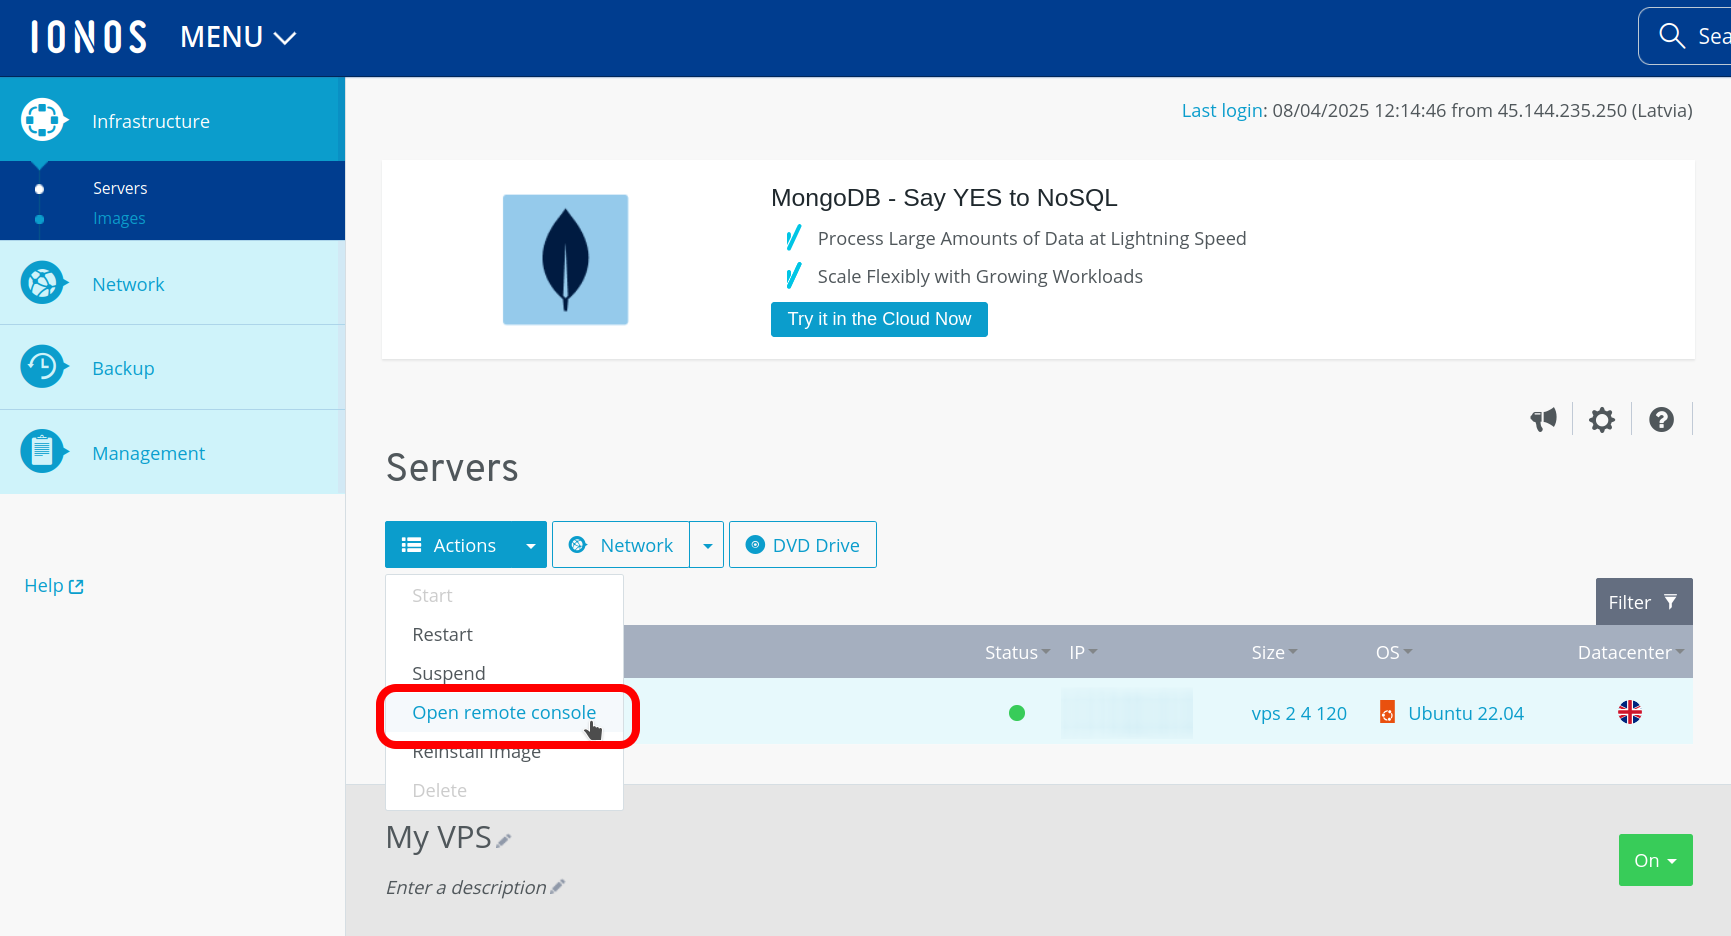Open the Help link
The image size is (1731, 936).
tap(54, 586)
